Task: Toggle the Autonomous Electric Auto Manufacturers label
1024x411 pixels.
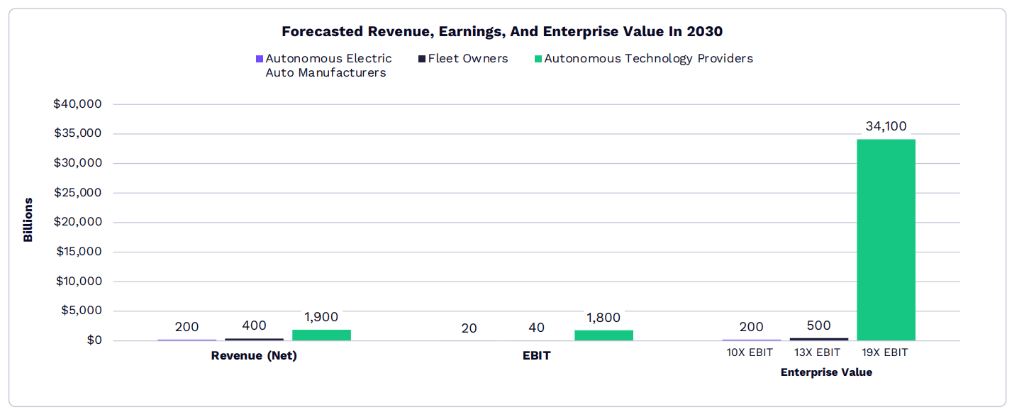Action: coord(328,66)
